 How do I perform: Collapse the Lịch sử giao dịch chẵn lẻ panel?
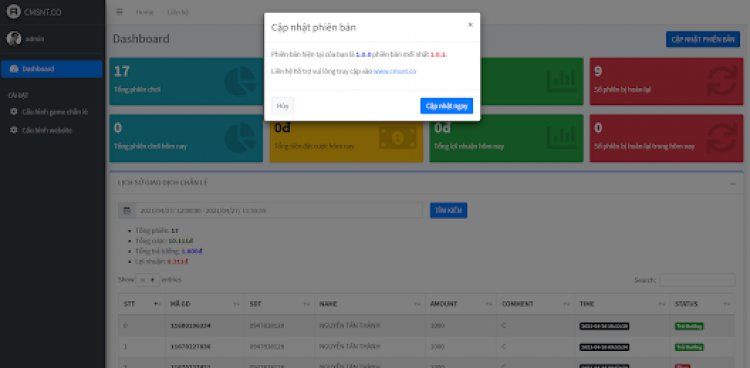click(732, 183)
